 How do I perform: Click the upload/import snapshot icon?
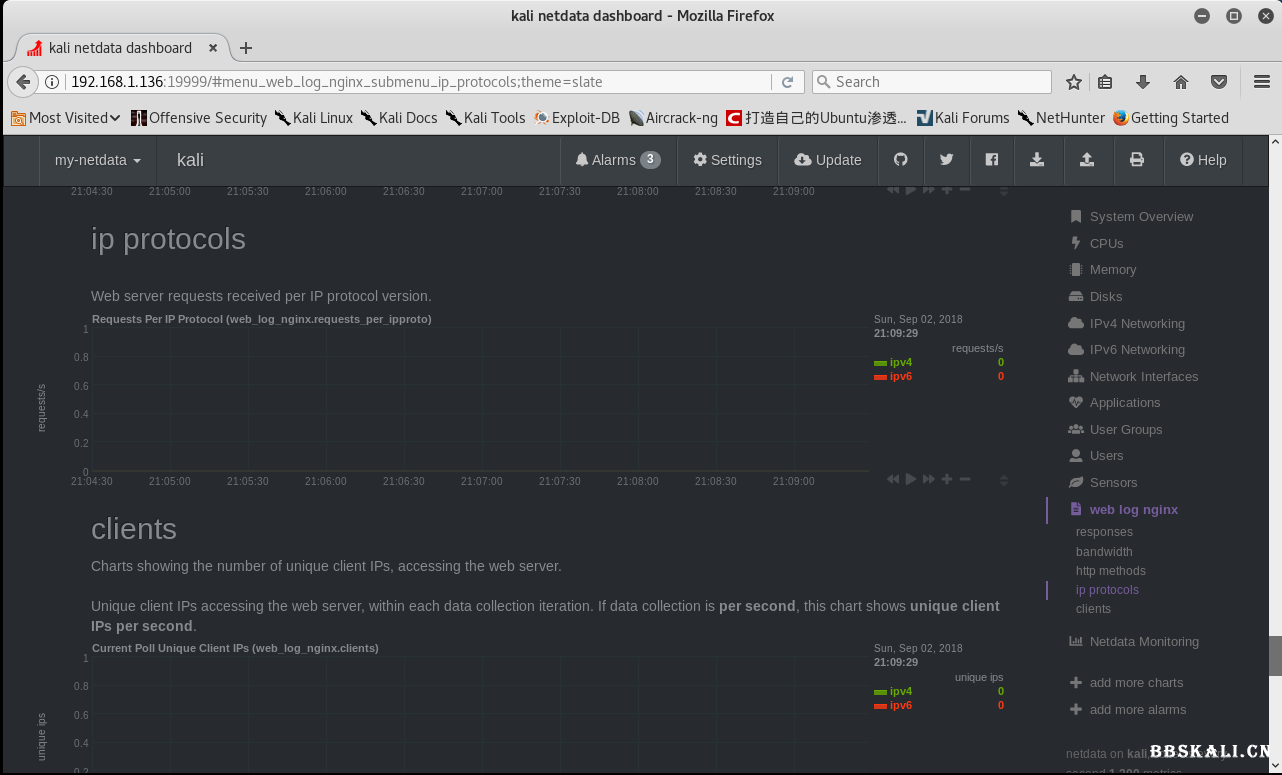[1087, 160]
